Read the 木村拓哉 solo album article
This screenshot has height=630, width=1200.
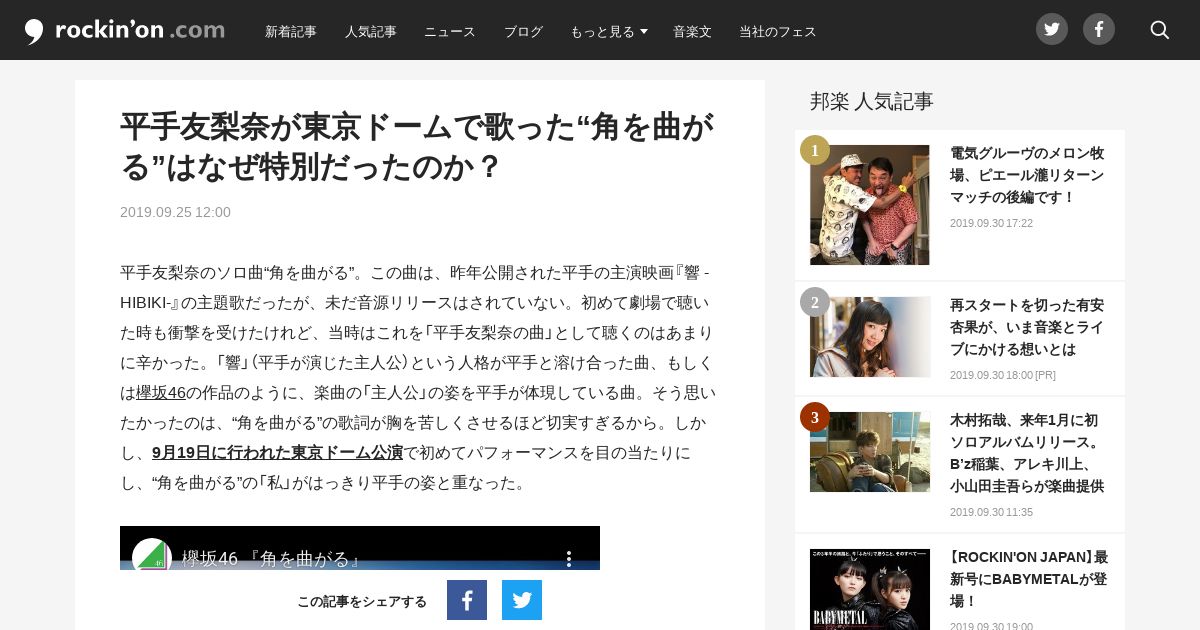1027,453
